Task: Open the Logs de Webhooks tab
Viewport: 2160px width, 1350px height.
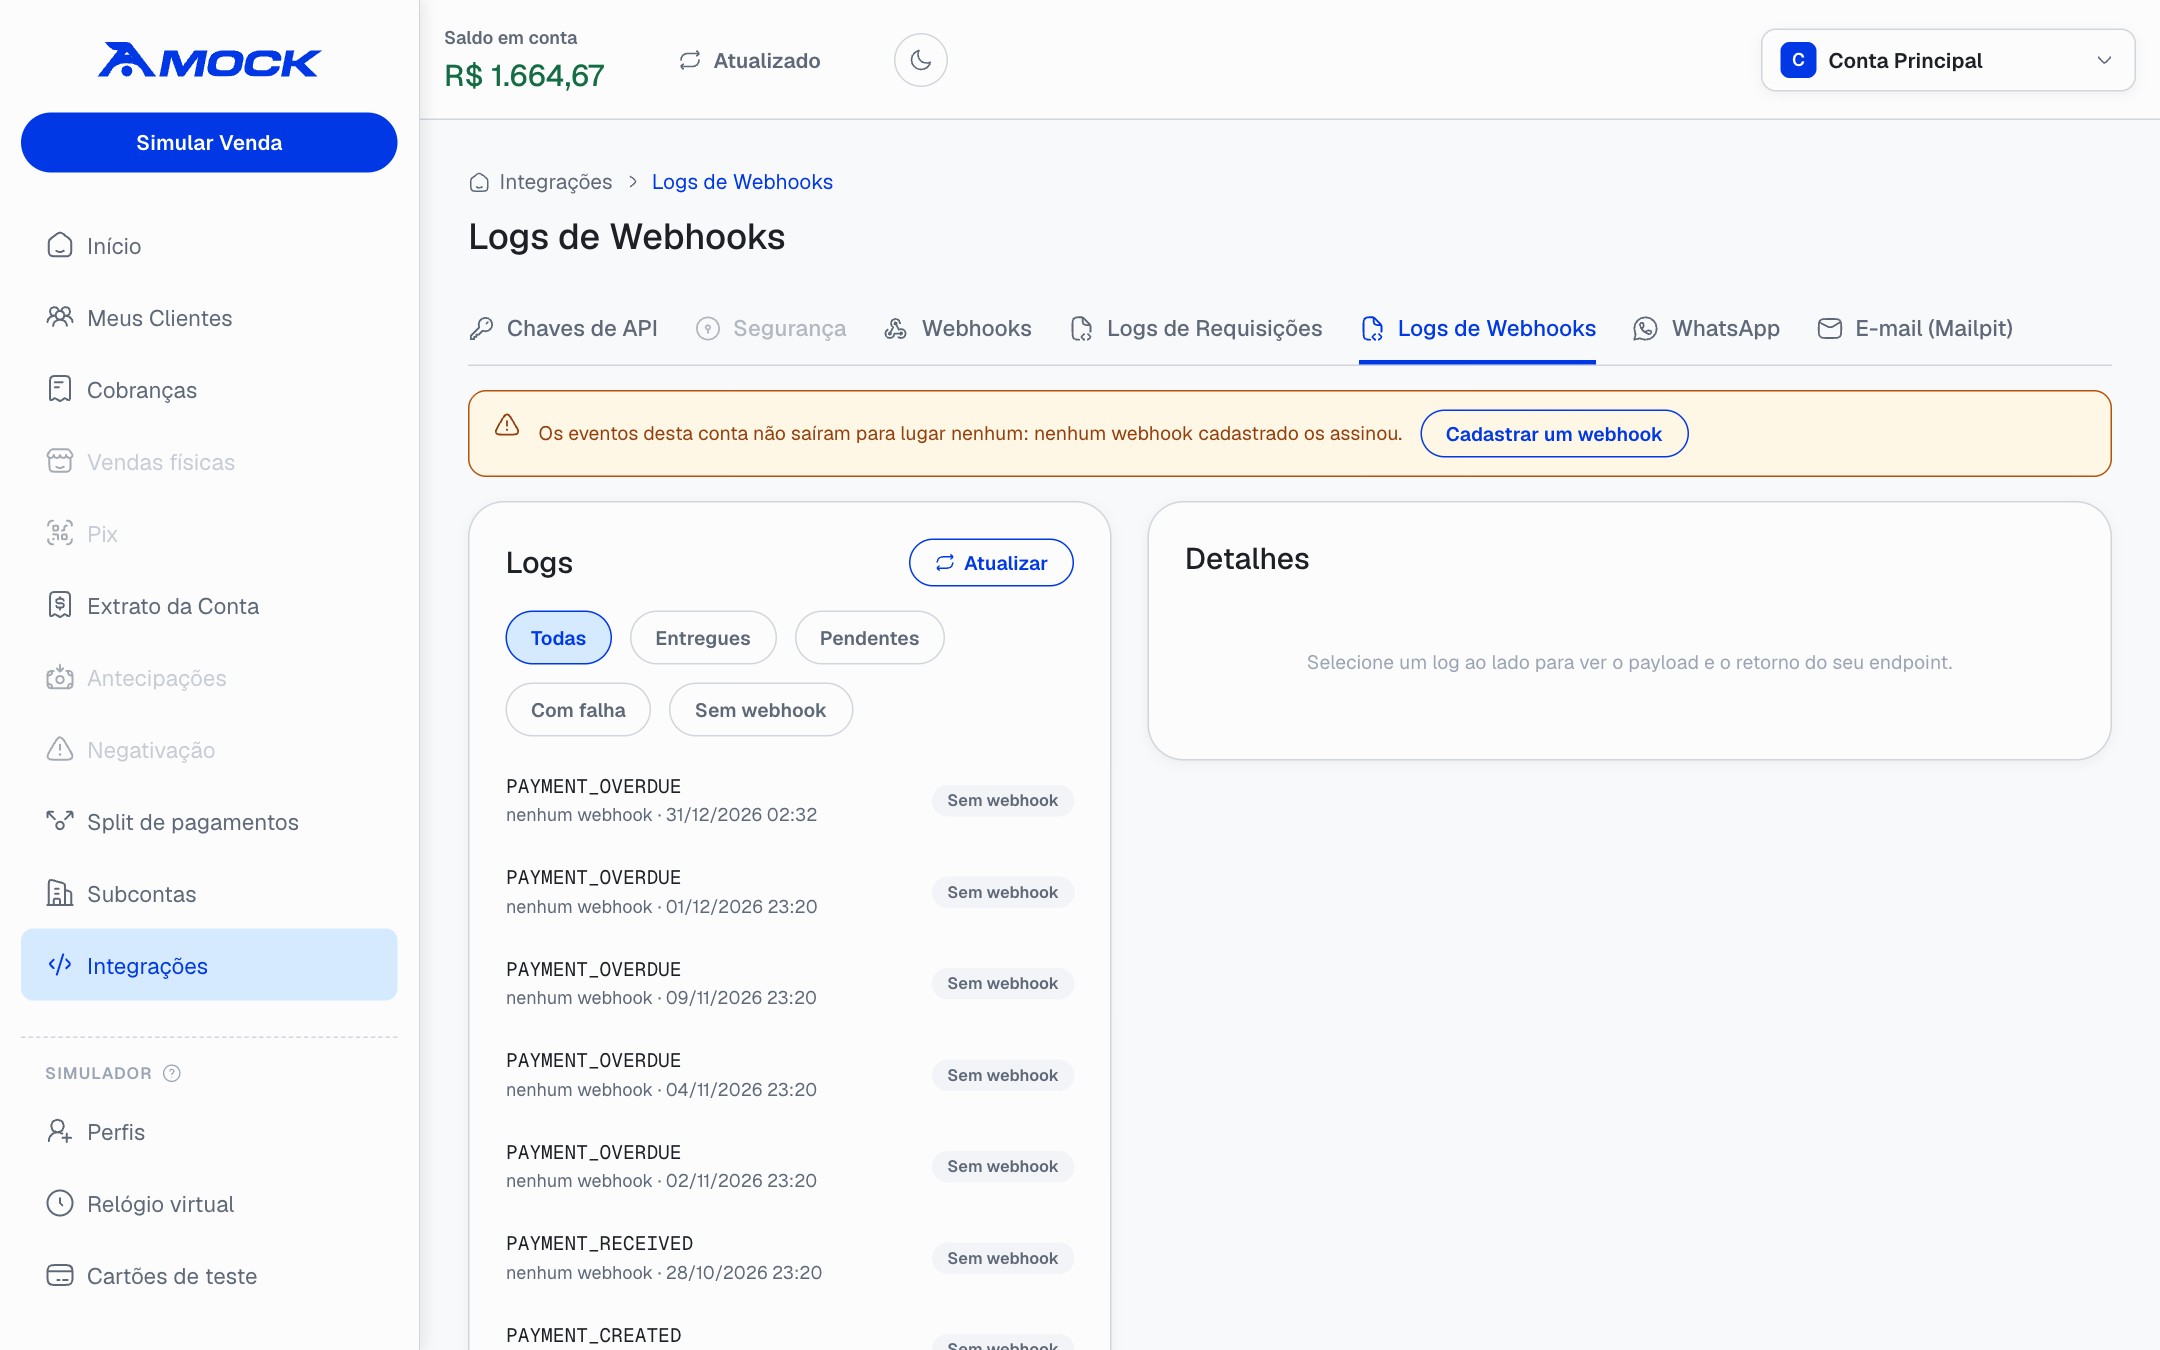Action: click(x=1477, y=328)
